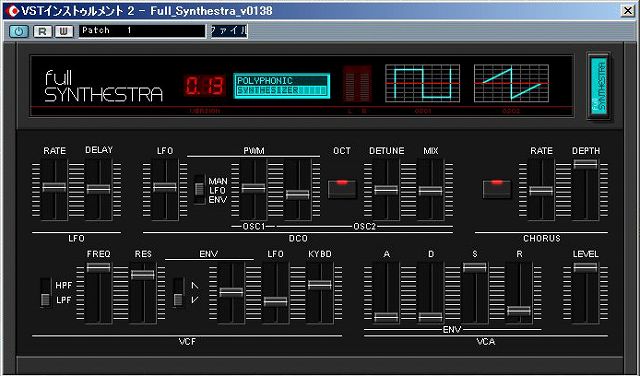Click the OSC1 square waveform display
The image size is (640, 376).
click(422, 83)
